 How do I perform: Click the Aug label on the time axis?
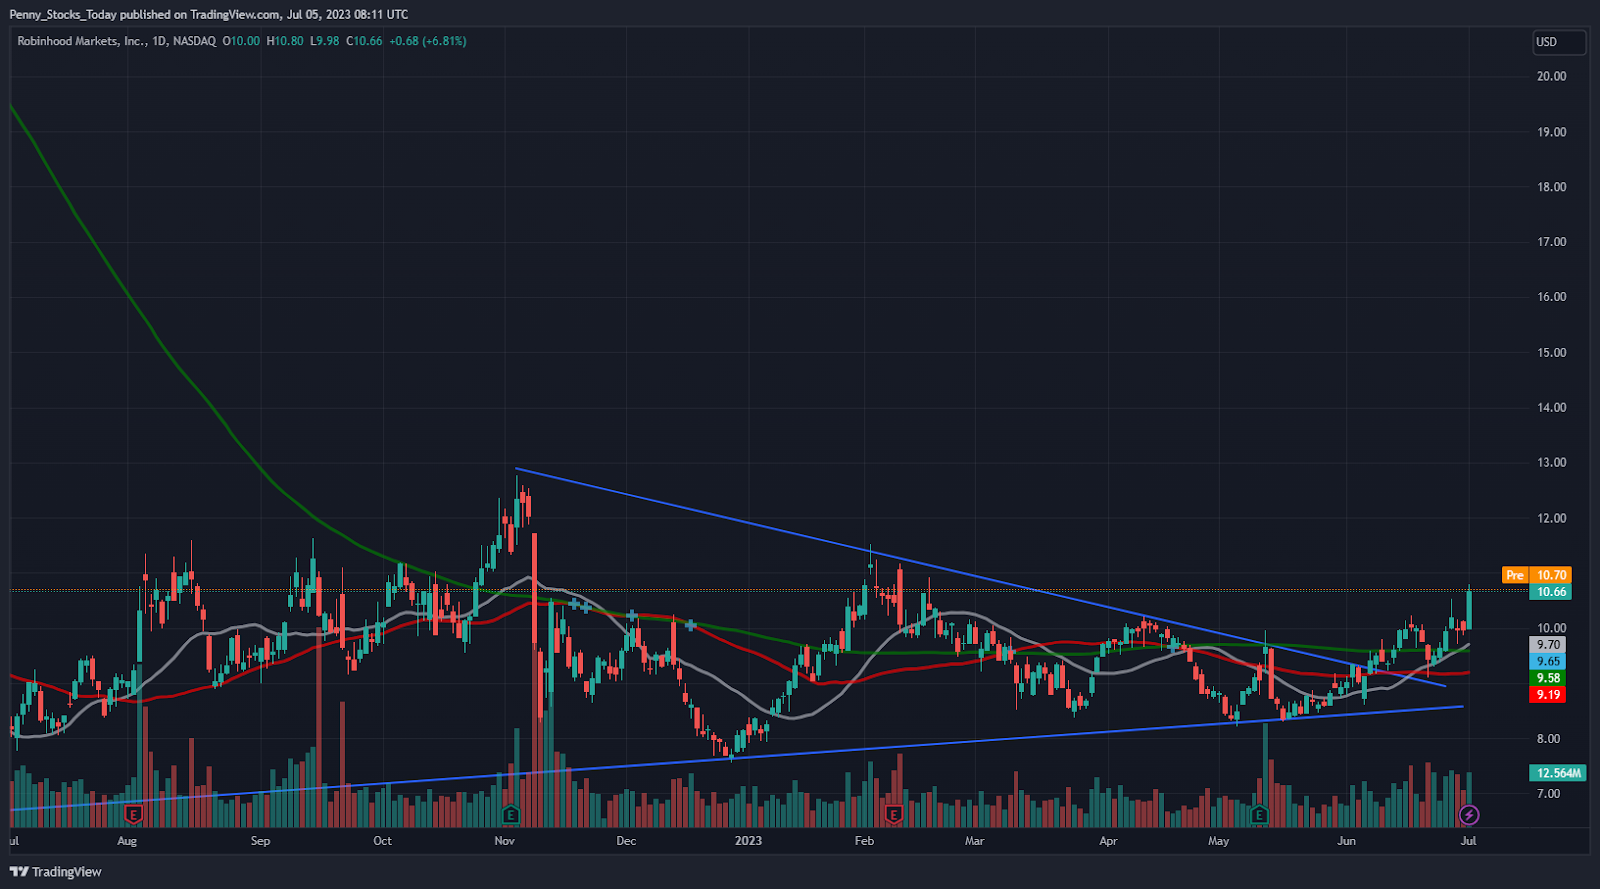click(x=127, y=841)
